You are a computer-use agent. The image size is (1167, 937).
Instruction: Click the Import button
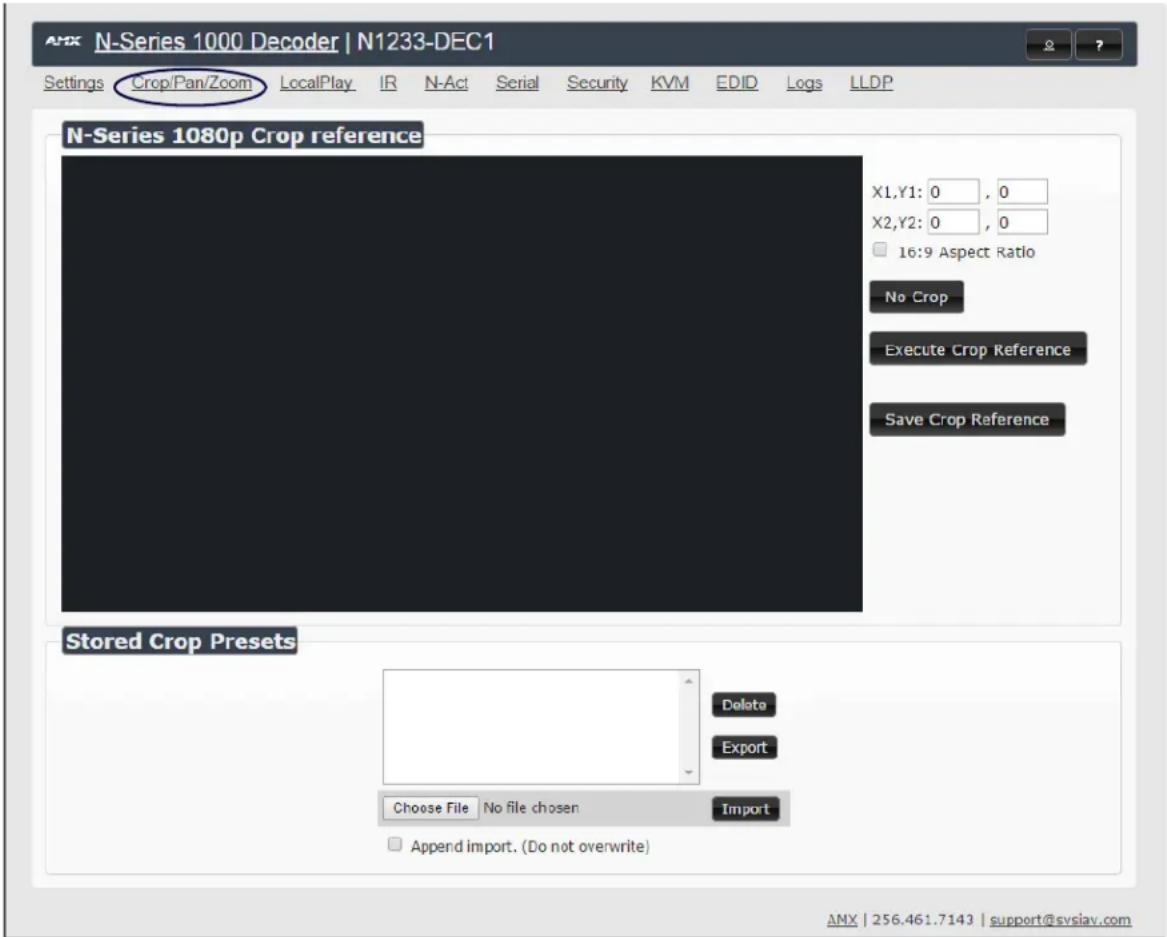[745, 809]
